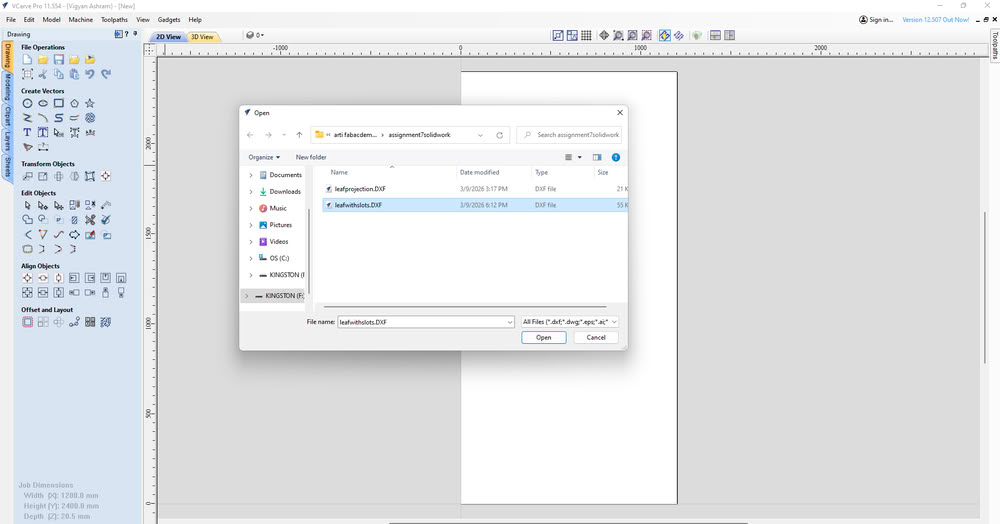
Task: Click the Weld vectors icon
Action: click(27, 220)
